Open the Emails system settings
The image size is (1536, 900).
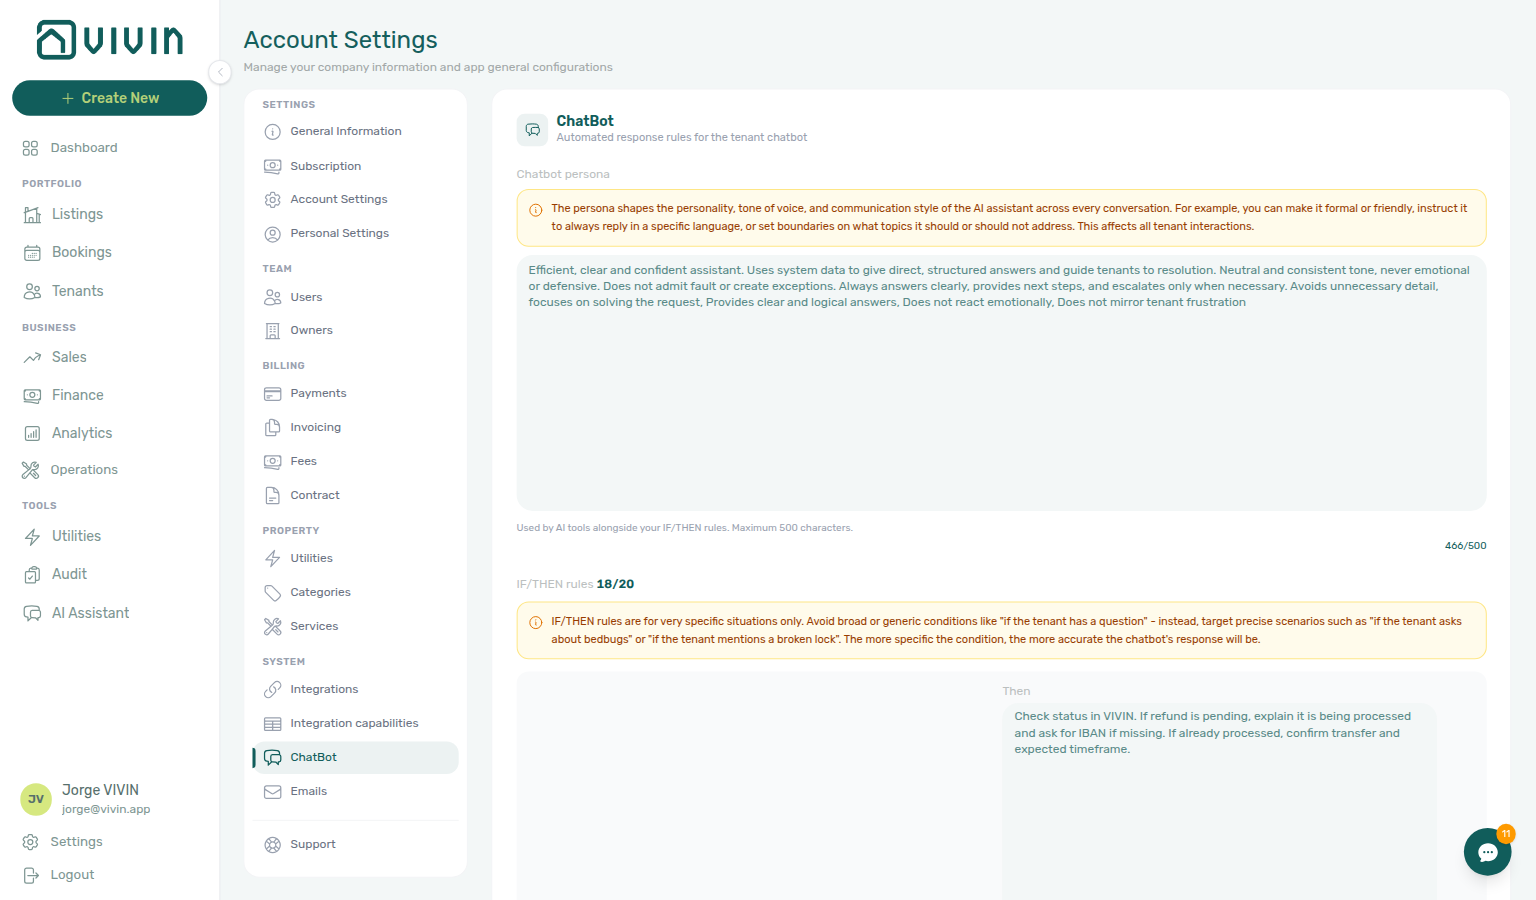point(355,792)
